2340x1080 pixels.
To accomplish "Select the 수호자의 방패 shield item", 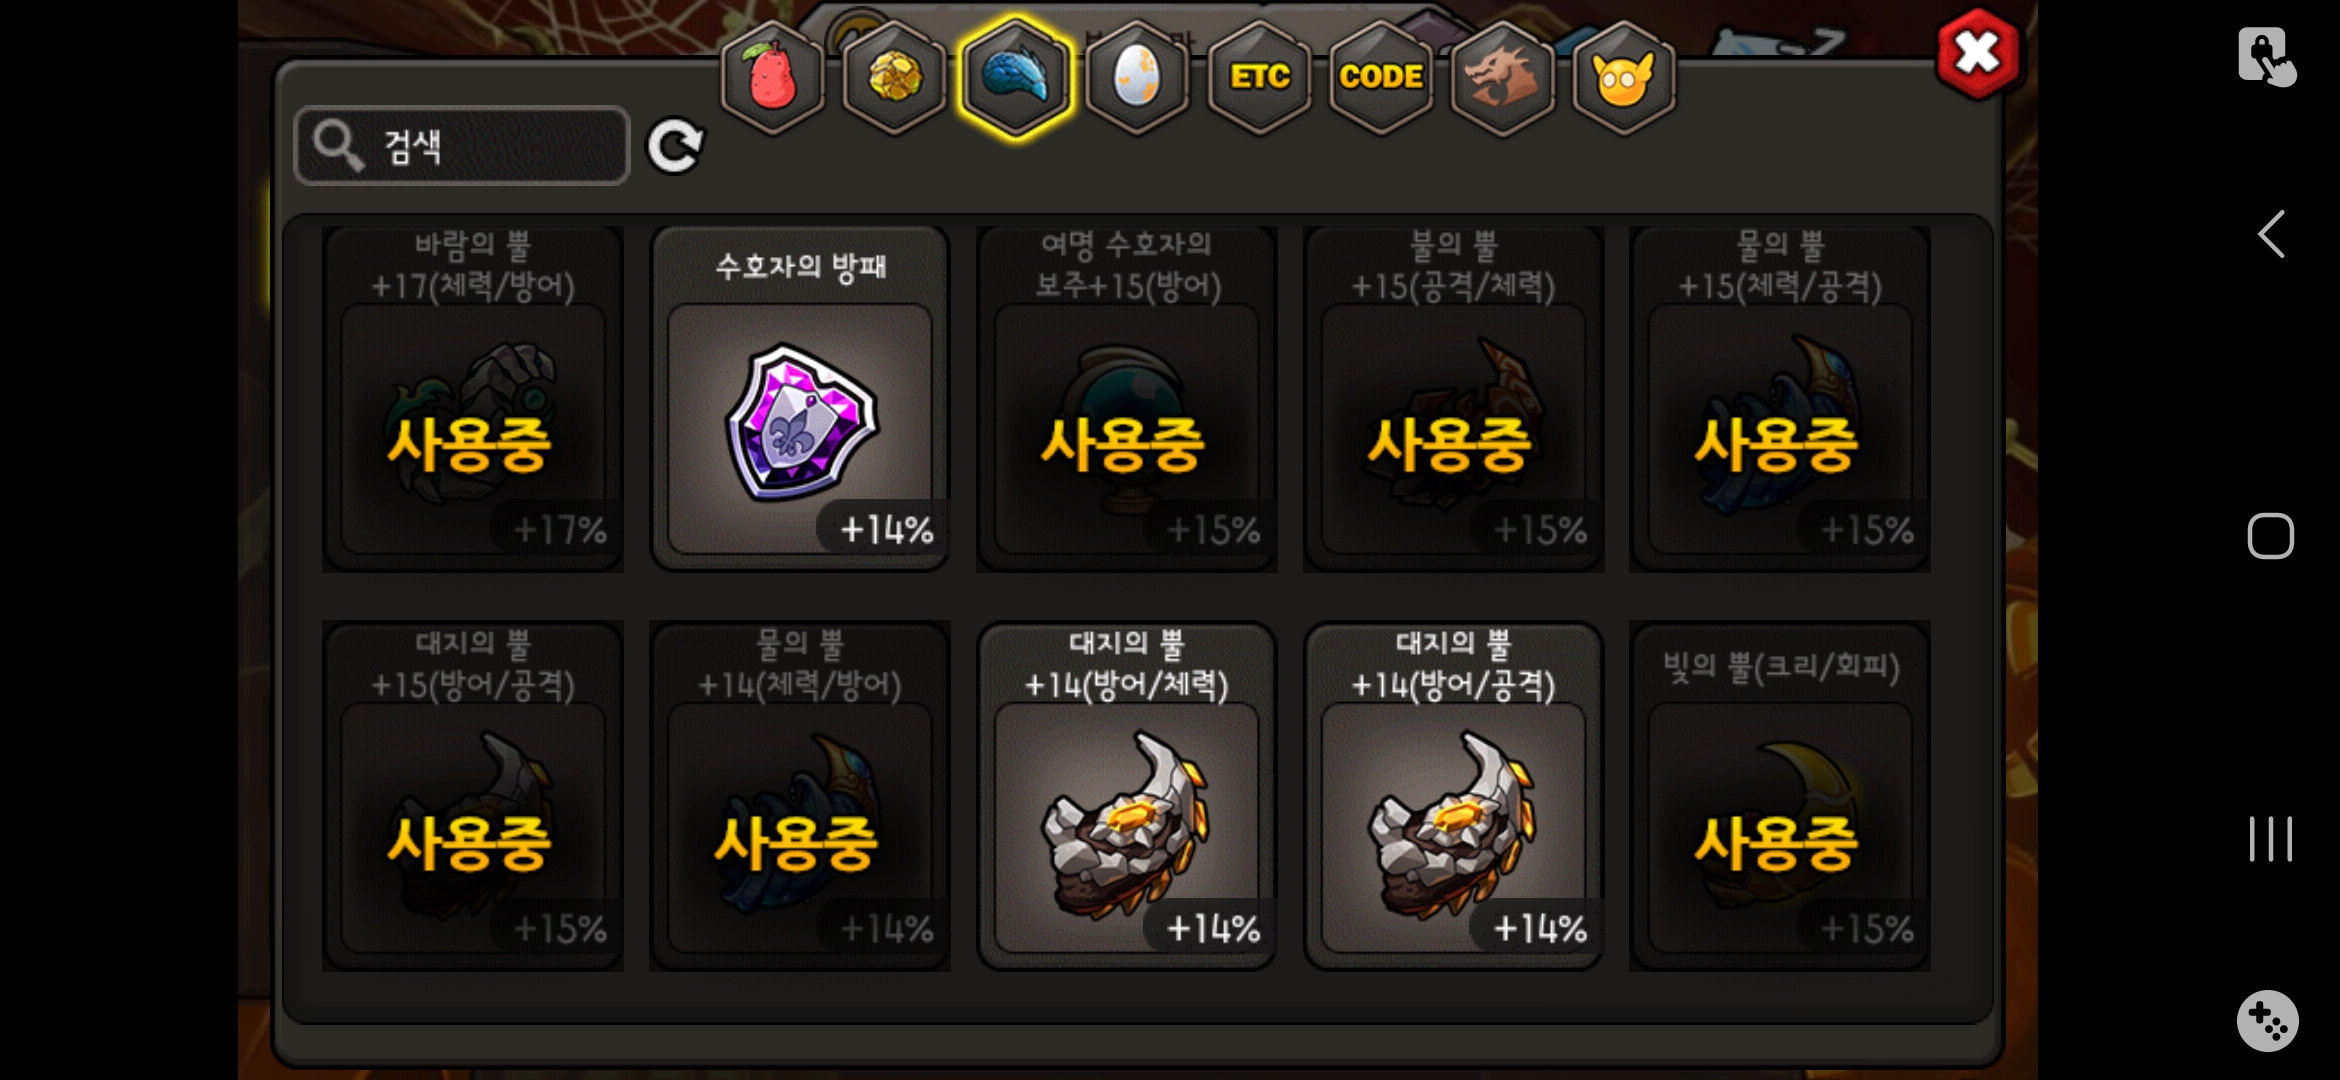I will click(x=800, y=398).
